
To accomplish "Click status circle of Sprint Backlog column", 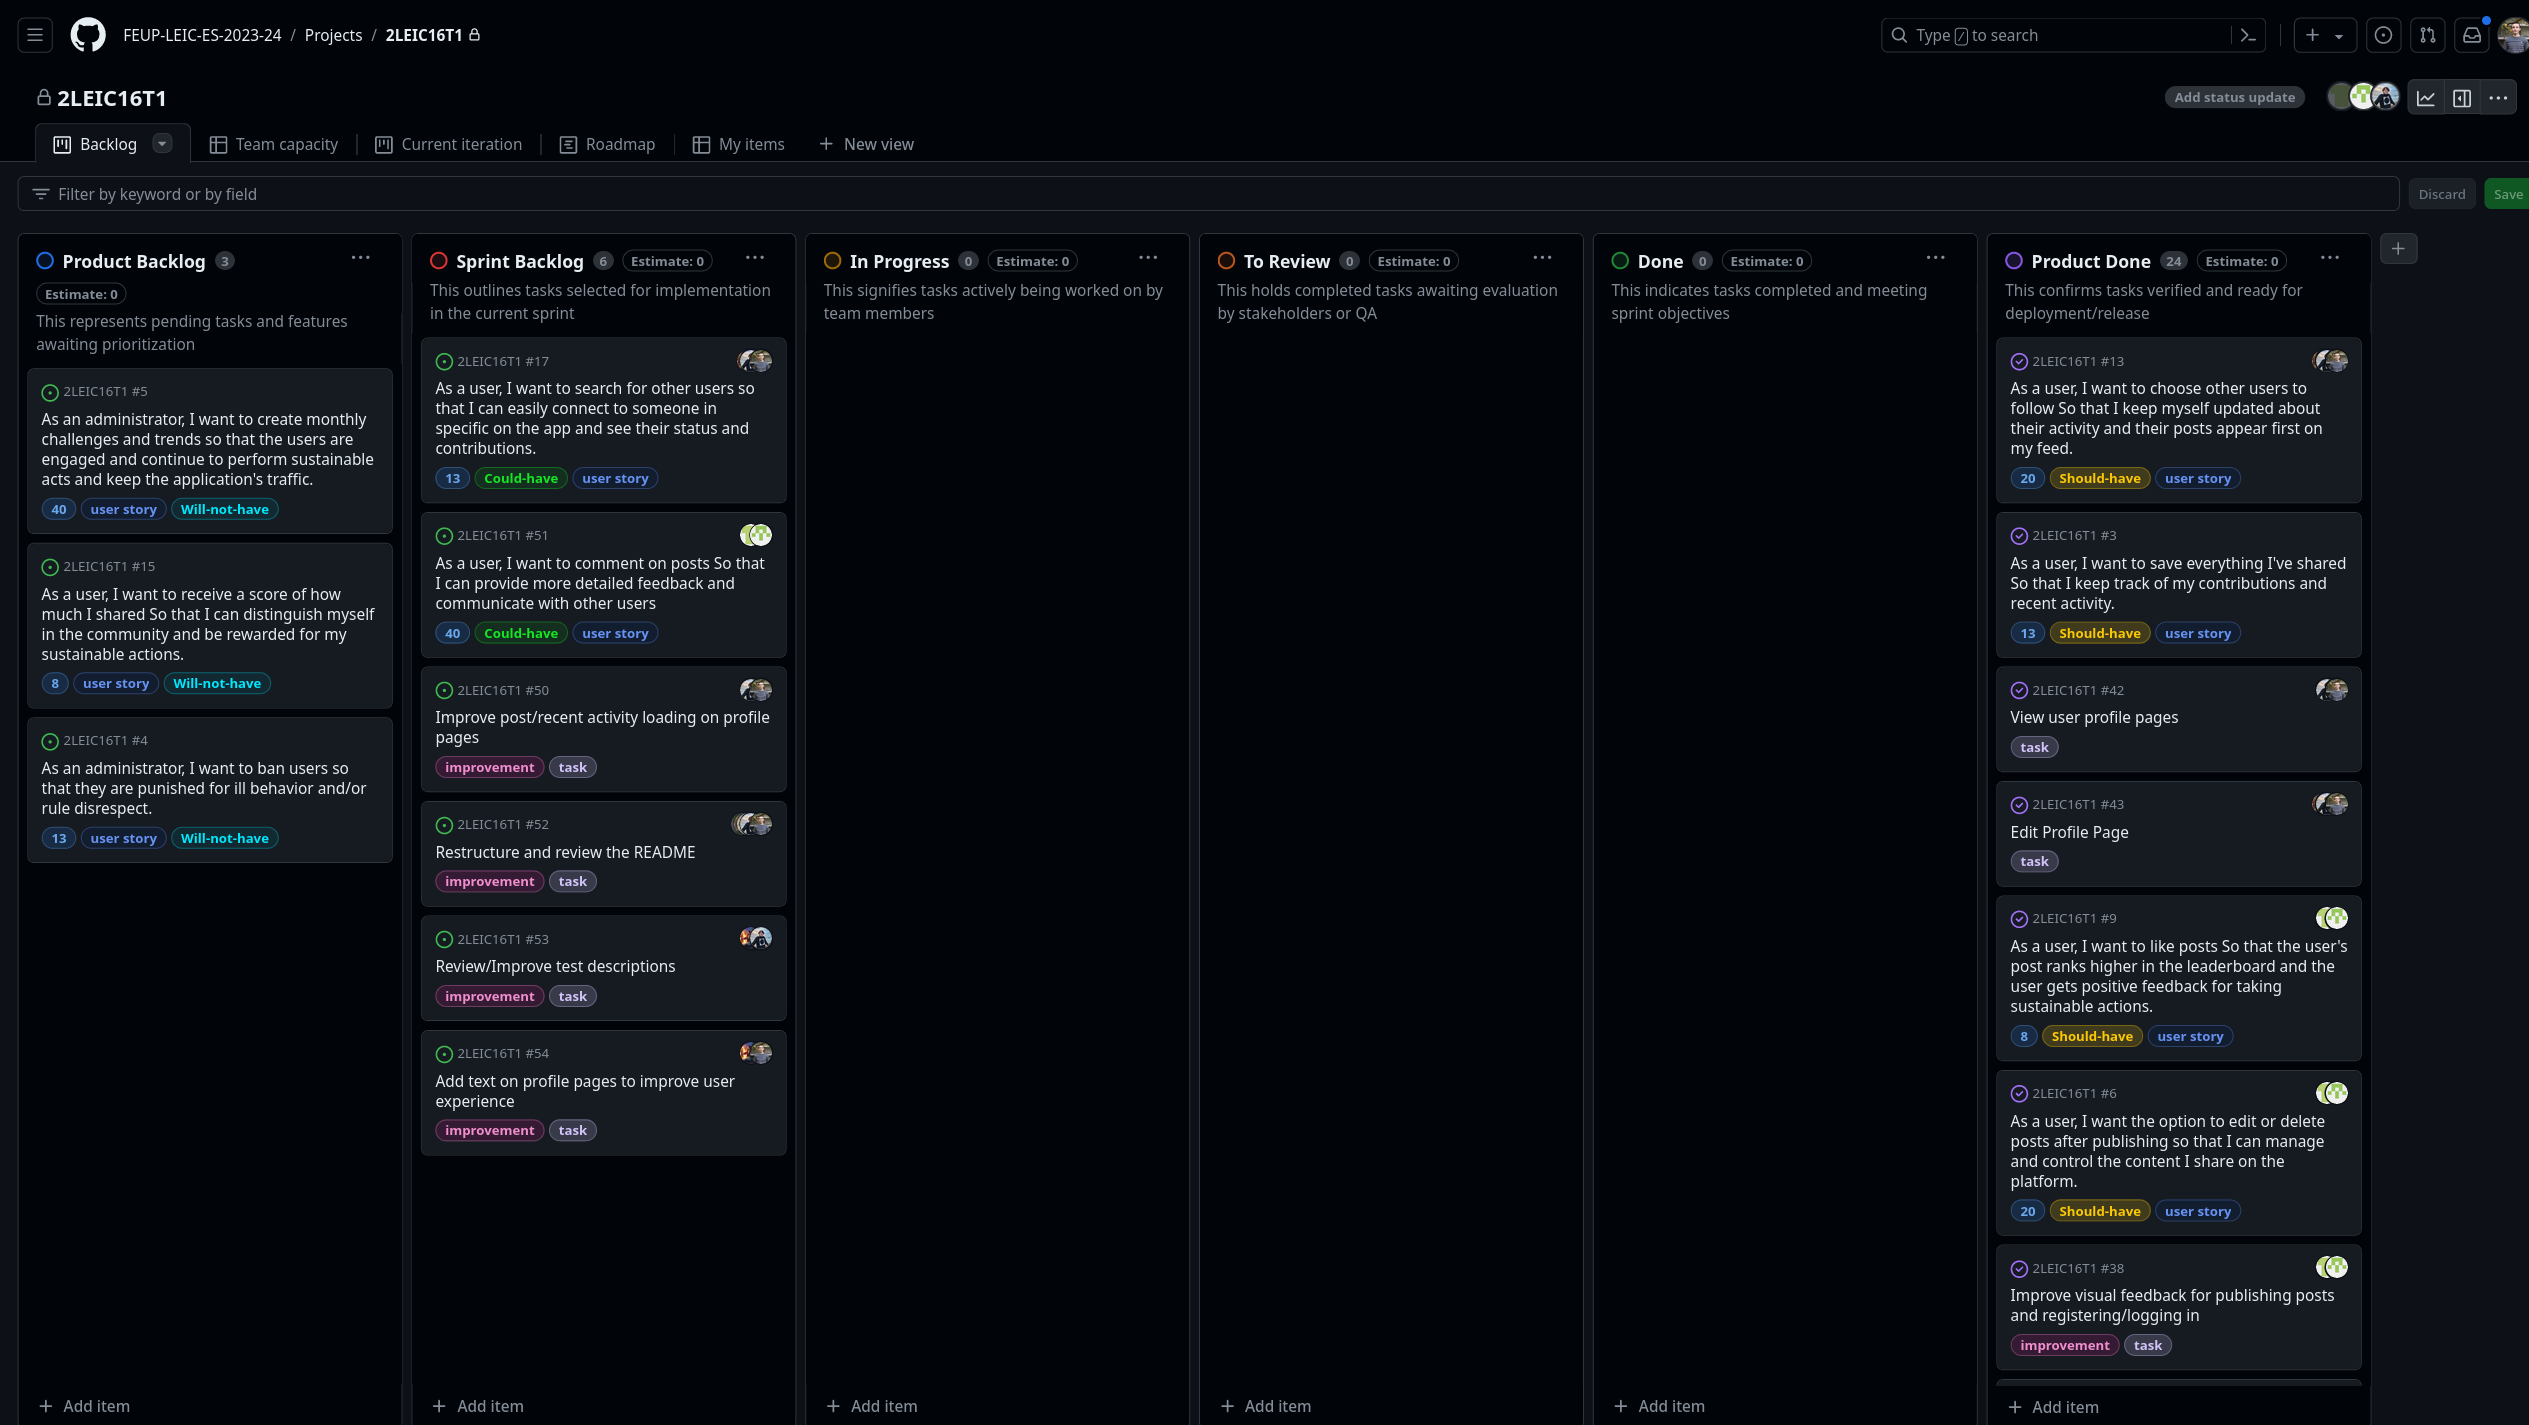I will coord(438,261).
